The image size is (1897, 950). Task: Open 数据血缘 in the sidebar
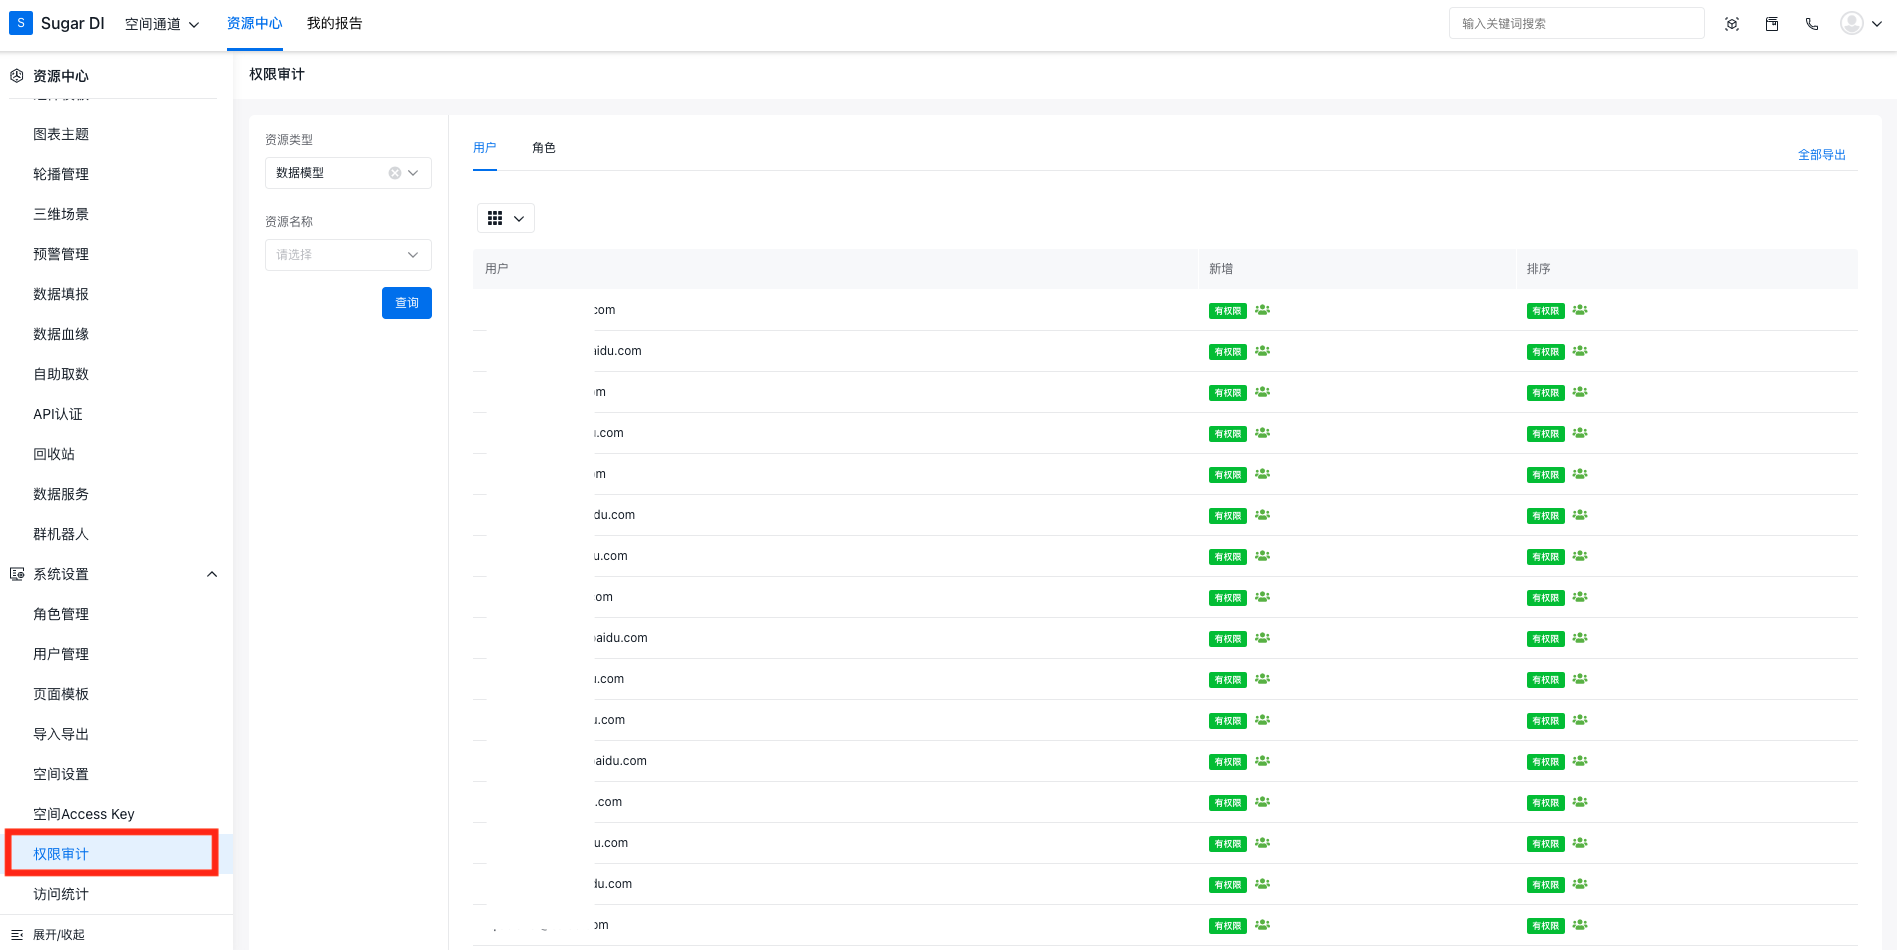(61, 334)
